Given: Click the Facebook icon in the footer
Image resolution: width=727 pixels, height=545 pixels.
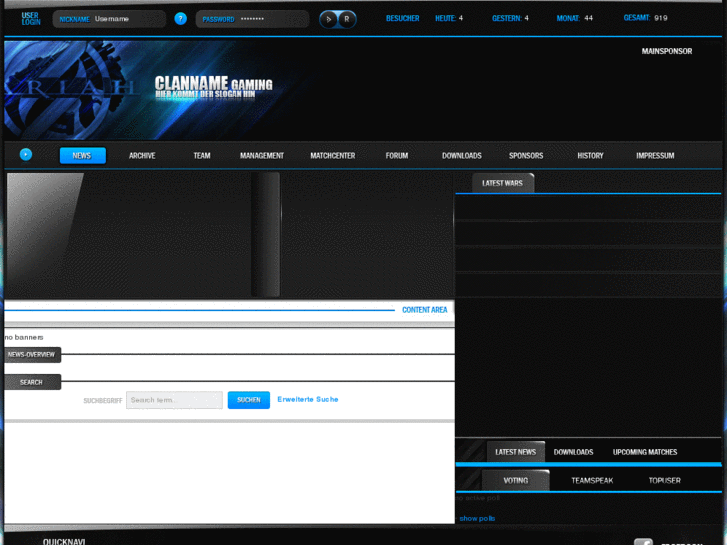Looking at the screenshot, I should 643,542.
